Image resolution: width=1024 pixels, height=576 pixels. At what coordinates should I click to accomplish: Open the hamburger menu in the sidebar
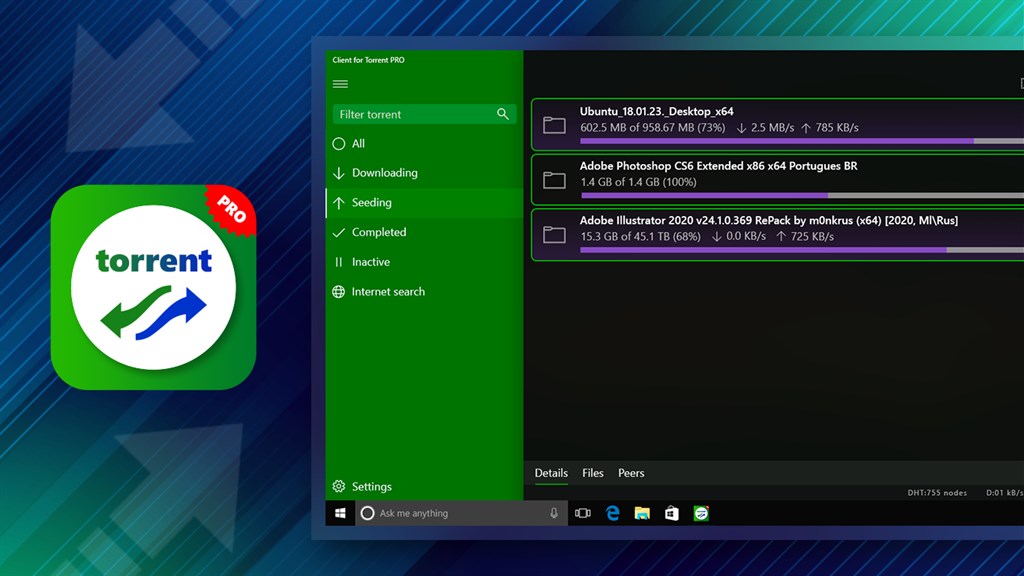click(x=340, y=84)
